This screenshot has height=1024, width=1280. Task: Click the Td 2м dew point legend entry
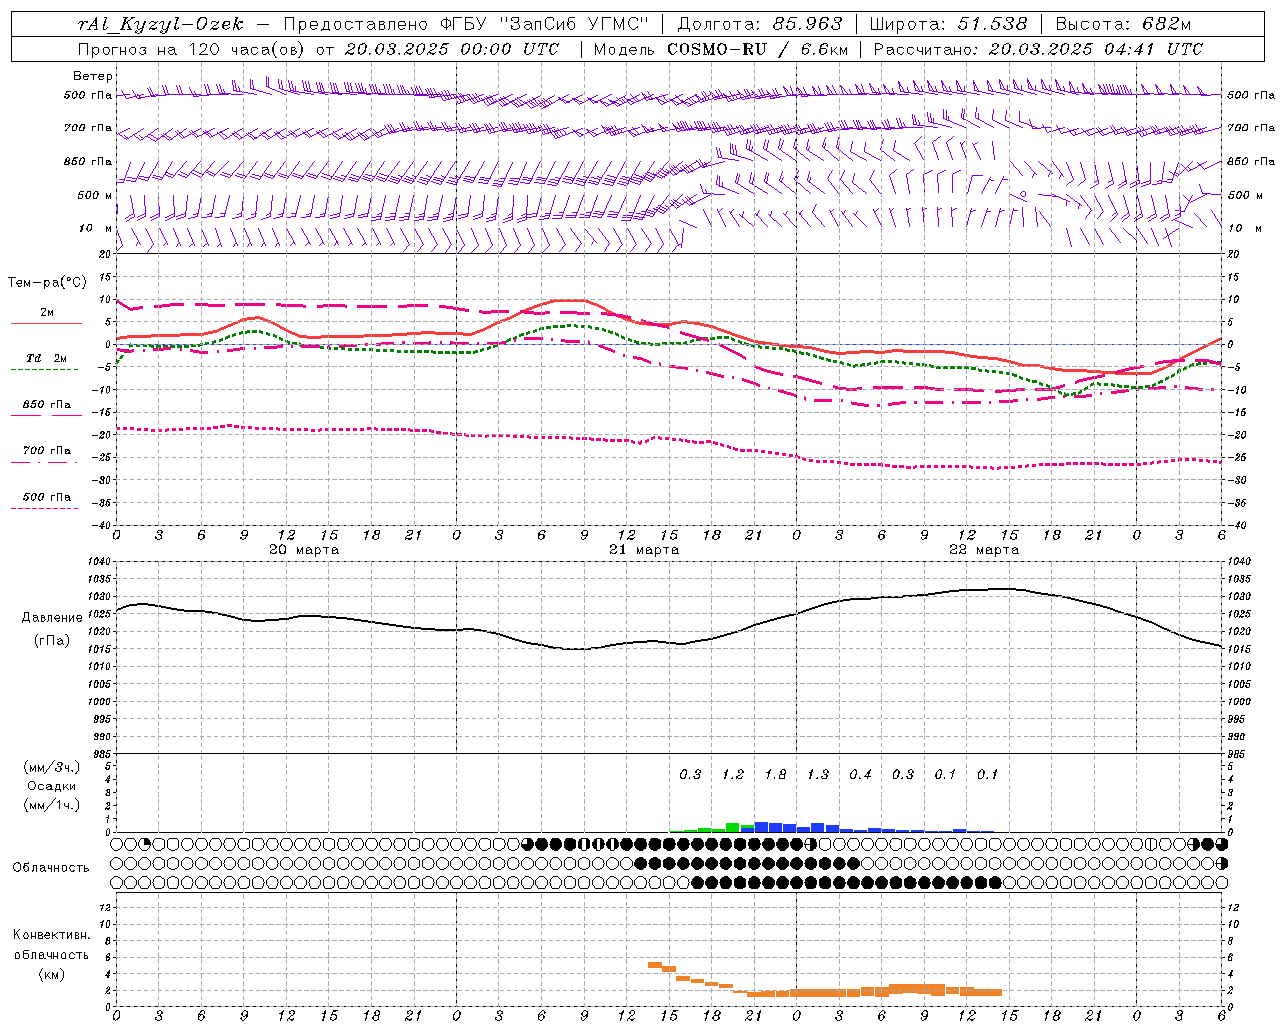point(47,358)
